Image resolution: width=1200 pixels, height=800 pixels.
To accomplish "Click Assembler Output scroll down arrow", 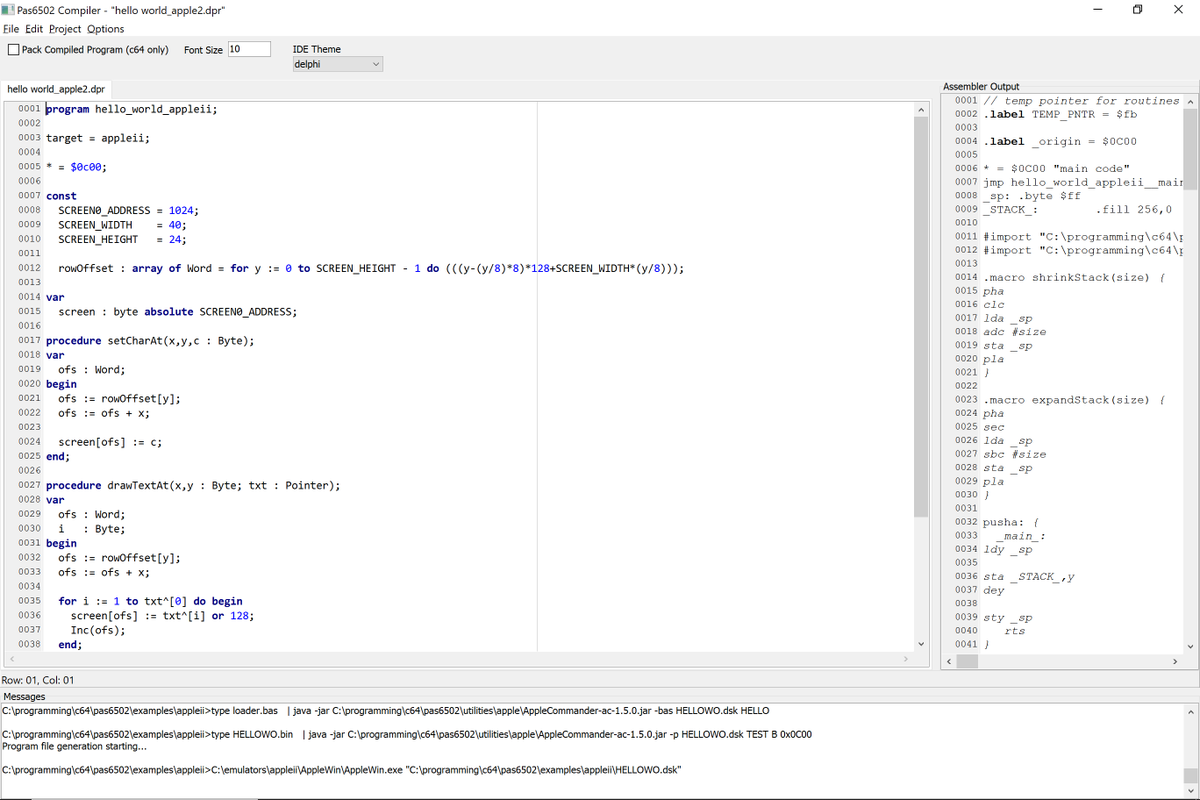I will [x=1190, y=646].
